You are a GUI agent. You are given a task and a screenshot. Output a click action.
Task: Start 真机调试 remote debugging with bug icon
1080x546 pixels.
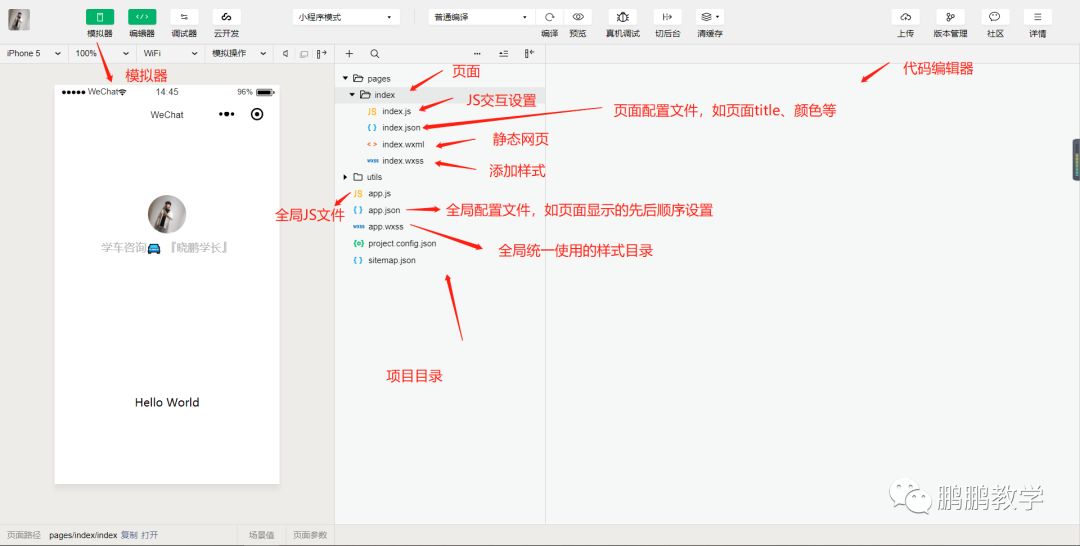coord(622,17)
